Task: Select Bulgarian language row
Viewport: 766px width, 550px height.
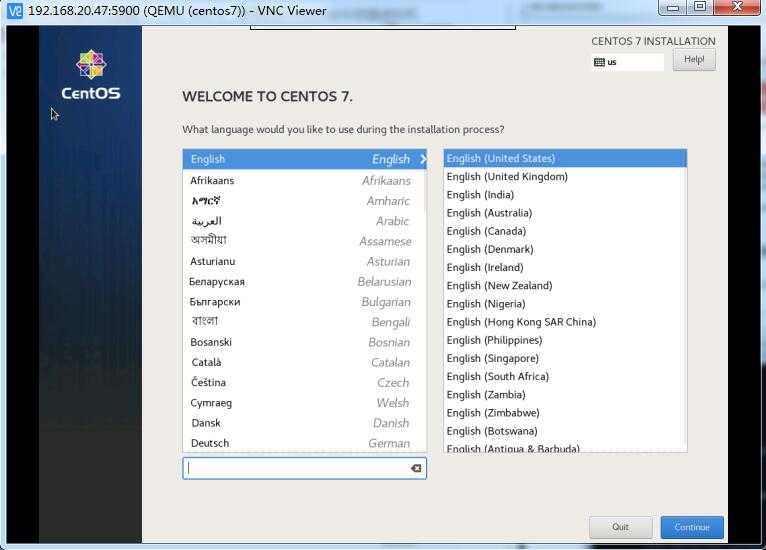Action: click(x=304, y=302)
